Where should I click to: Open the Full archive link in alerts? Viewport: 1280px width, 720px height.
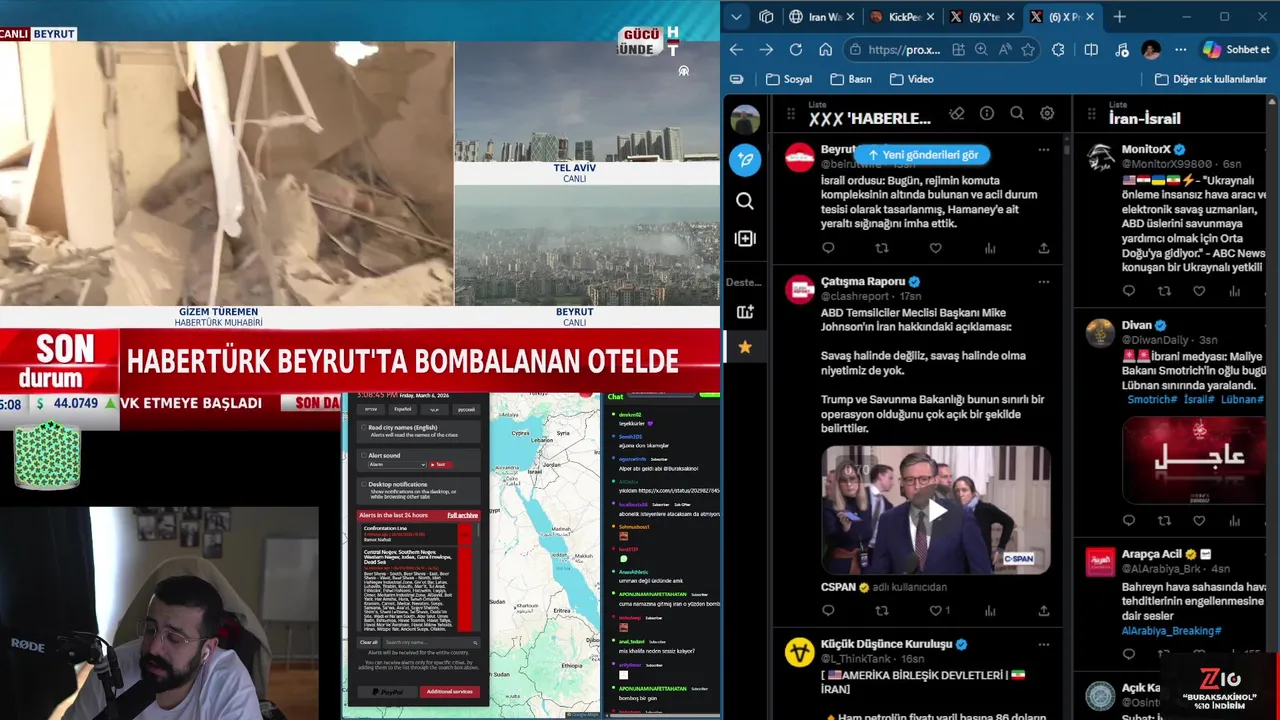tap(462, 515)
